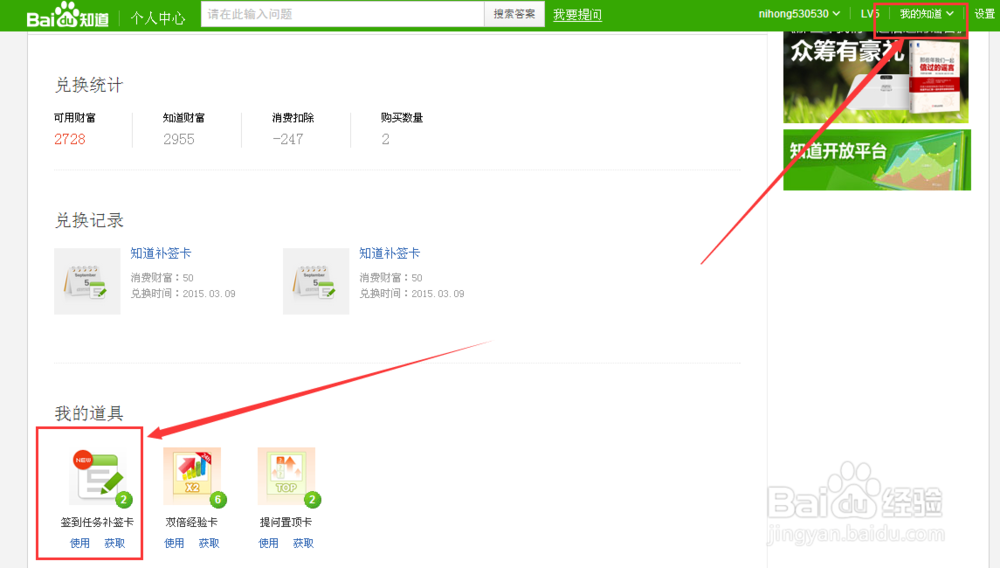Click the first 知道补签卡 record title
This screenshot has width=1000, height=568.
[x=161, y=253]
